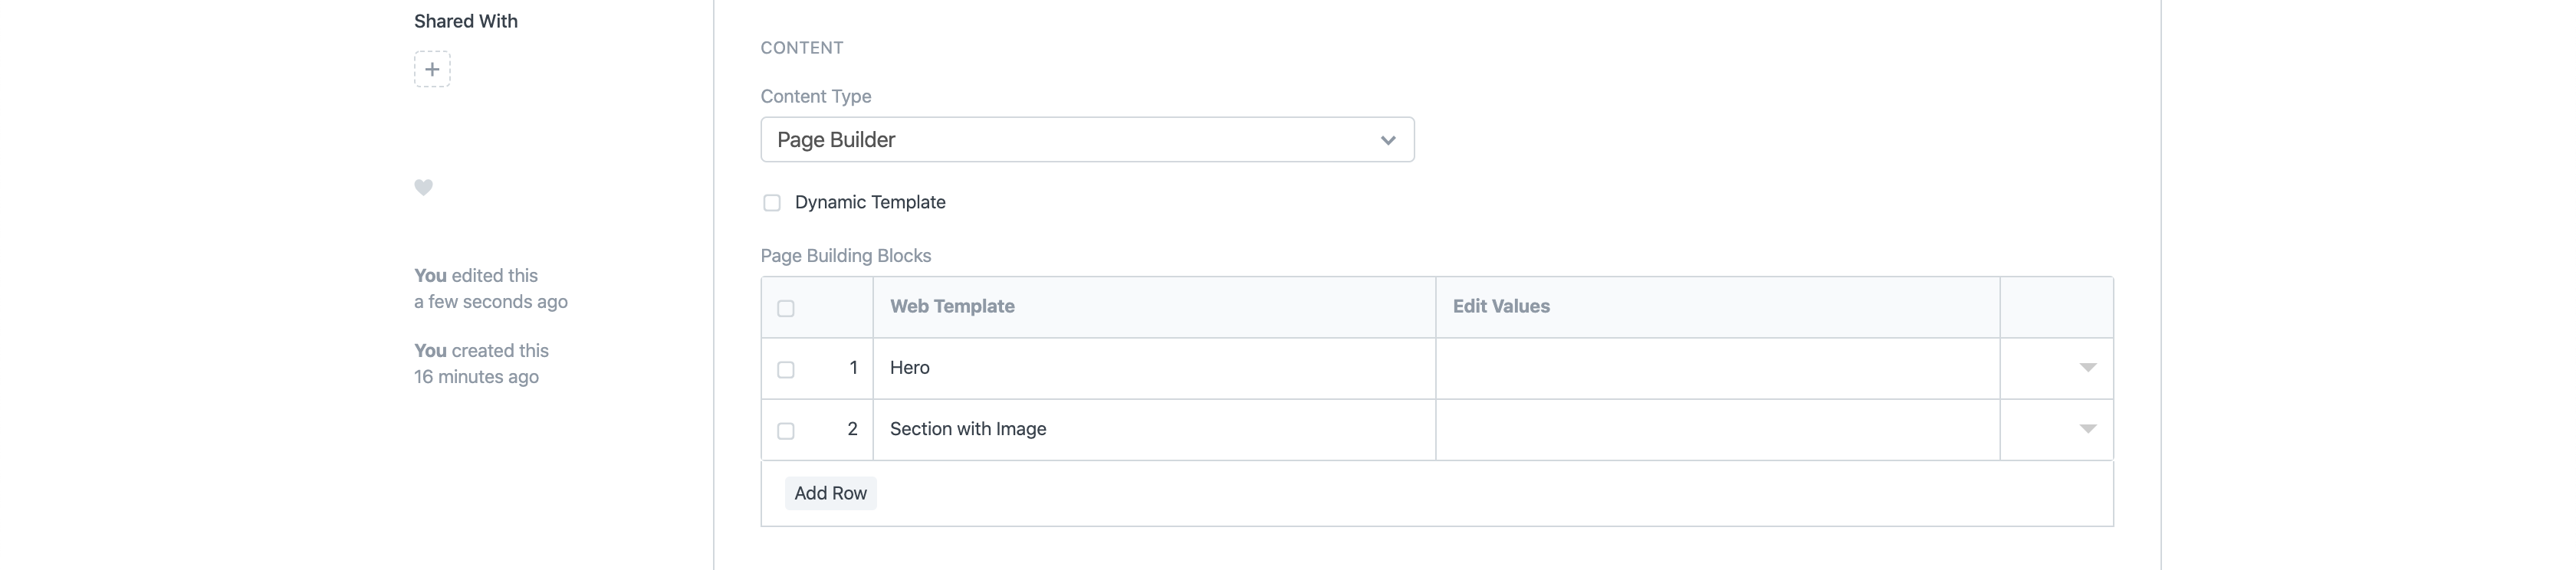Click the heart like icon
Screen dimensions: 2576x570
424,187
